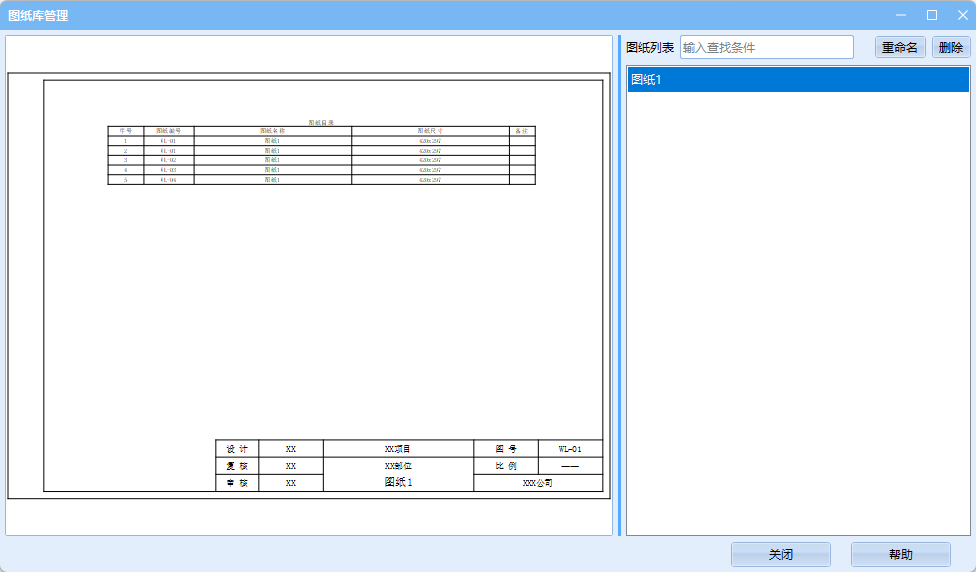The height and width of the screenshot is (572, 976).
Task: Click the 比例 cell in title block
Action: point(506,466)
